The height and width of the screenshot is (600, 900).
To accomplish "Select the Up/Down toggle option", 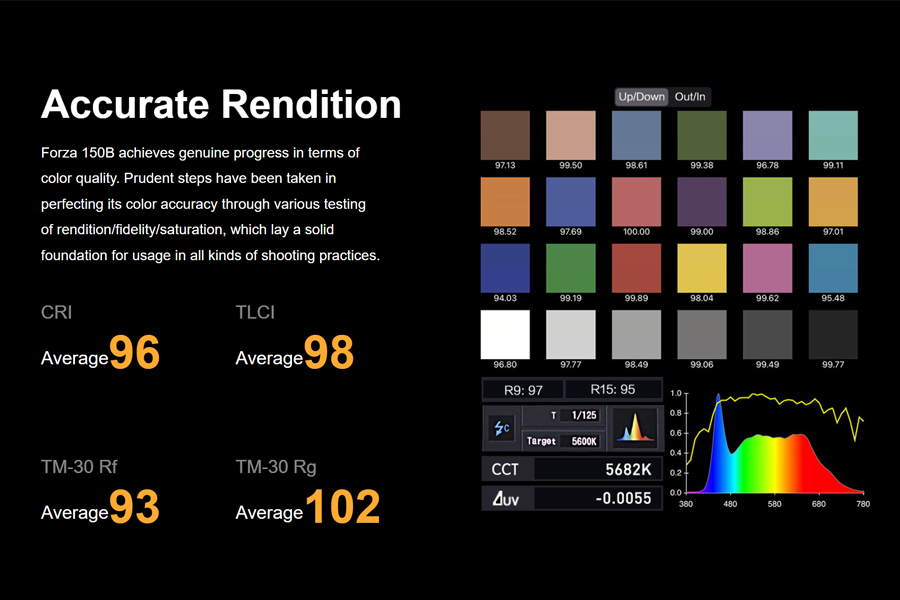I will 641,96.
